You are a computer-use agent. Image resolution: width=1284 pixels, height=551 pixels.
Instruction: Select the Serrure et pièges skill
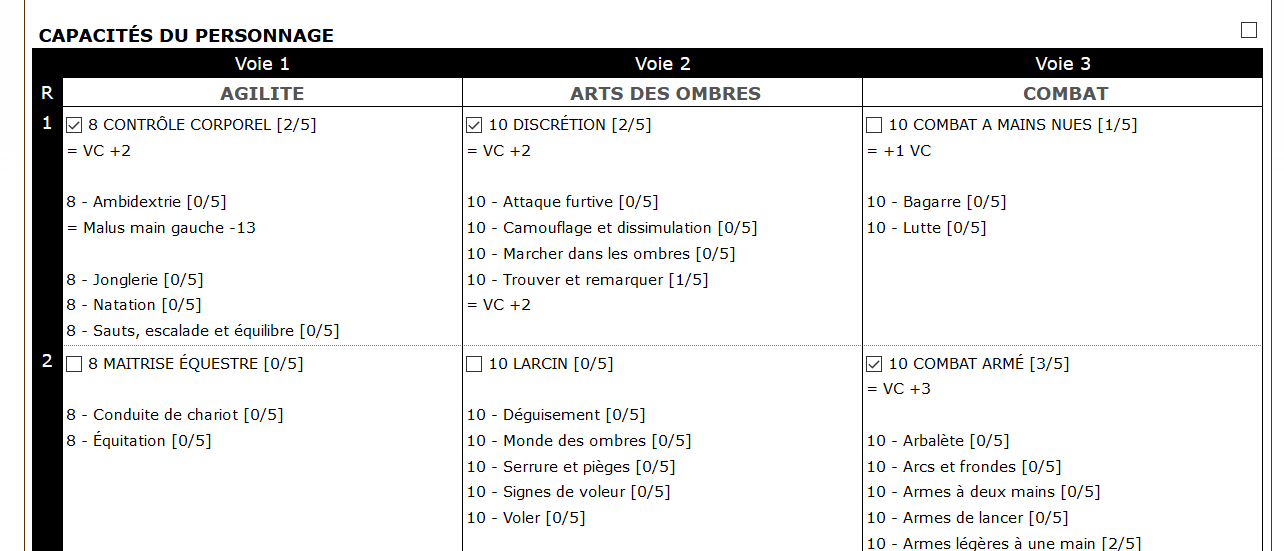570,467
